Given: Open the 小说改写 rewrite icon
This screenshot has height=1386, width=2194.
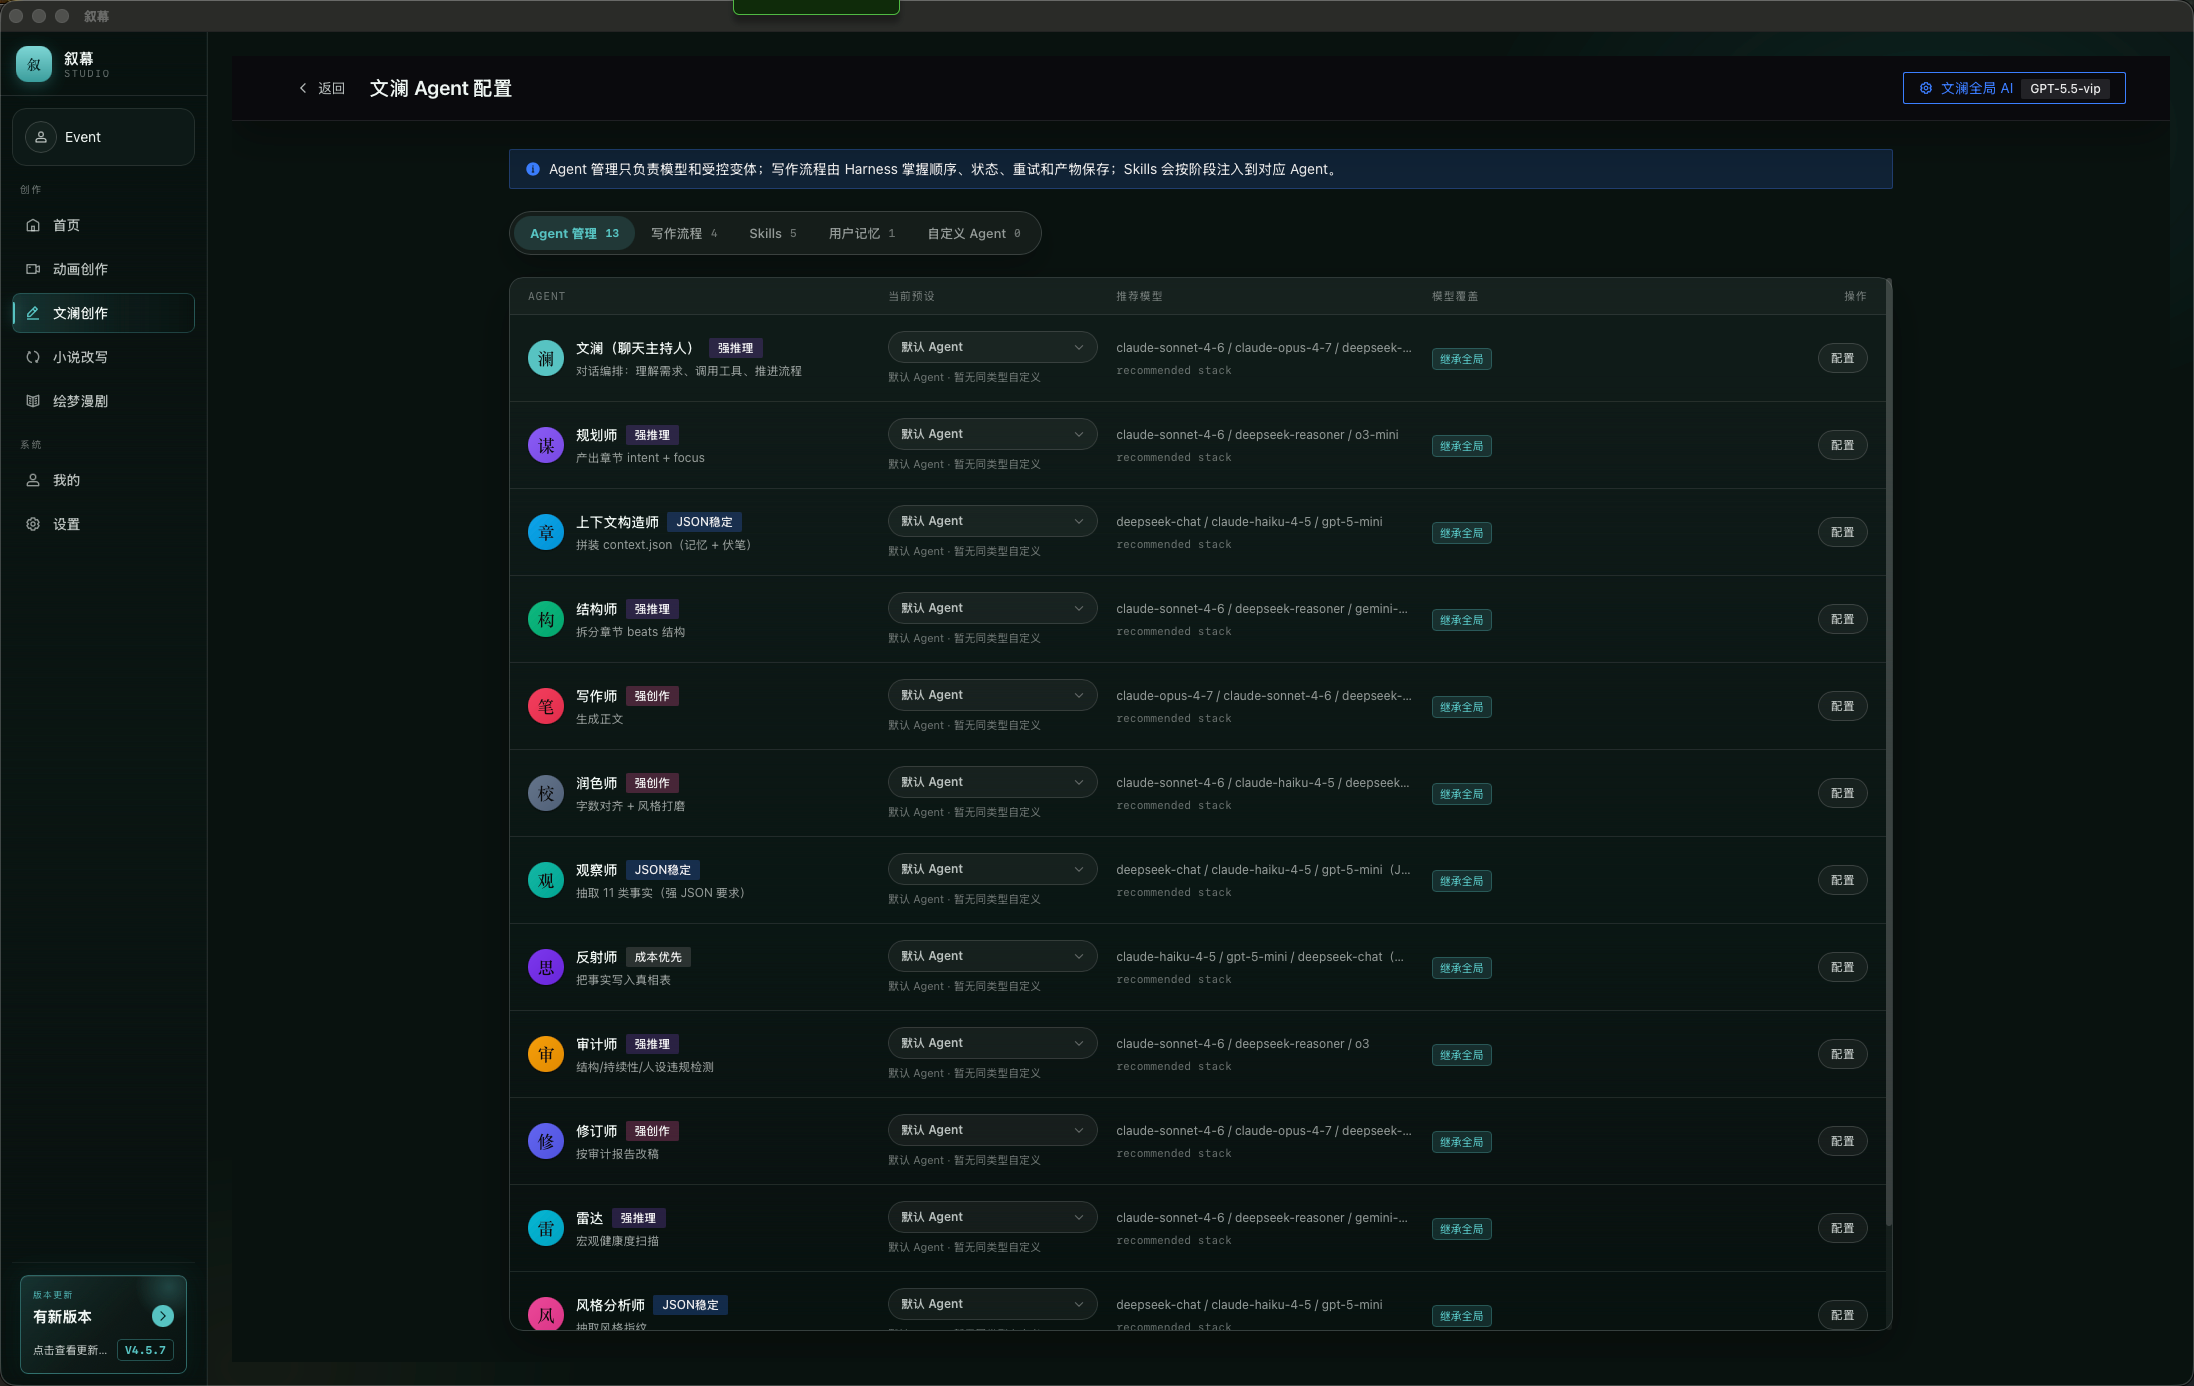Looking at the screenshot, I should (33, 357).
